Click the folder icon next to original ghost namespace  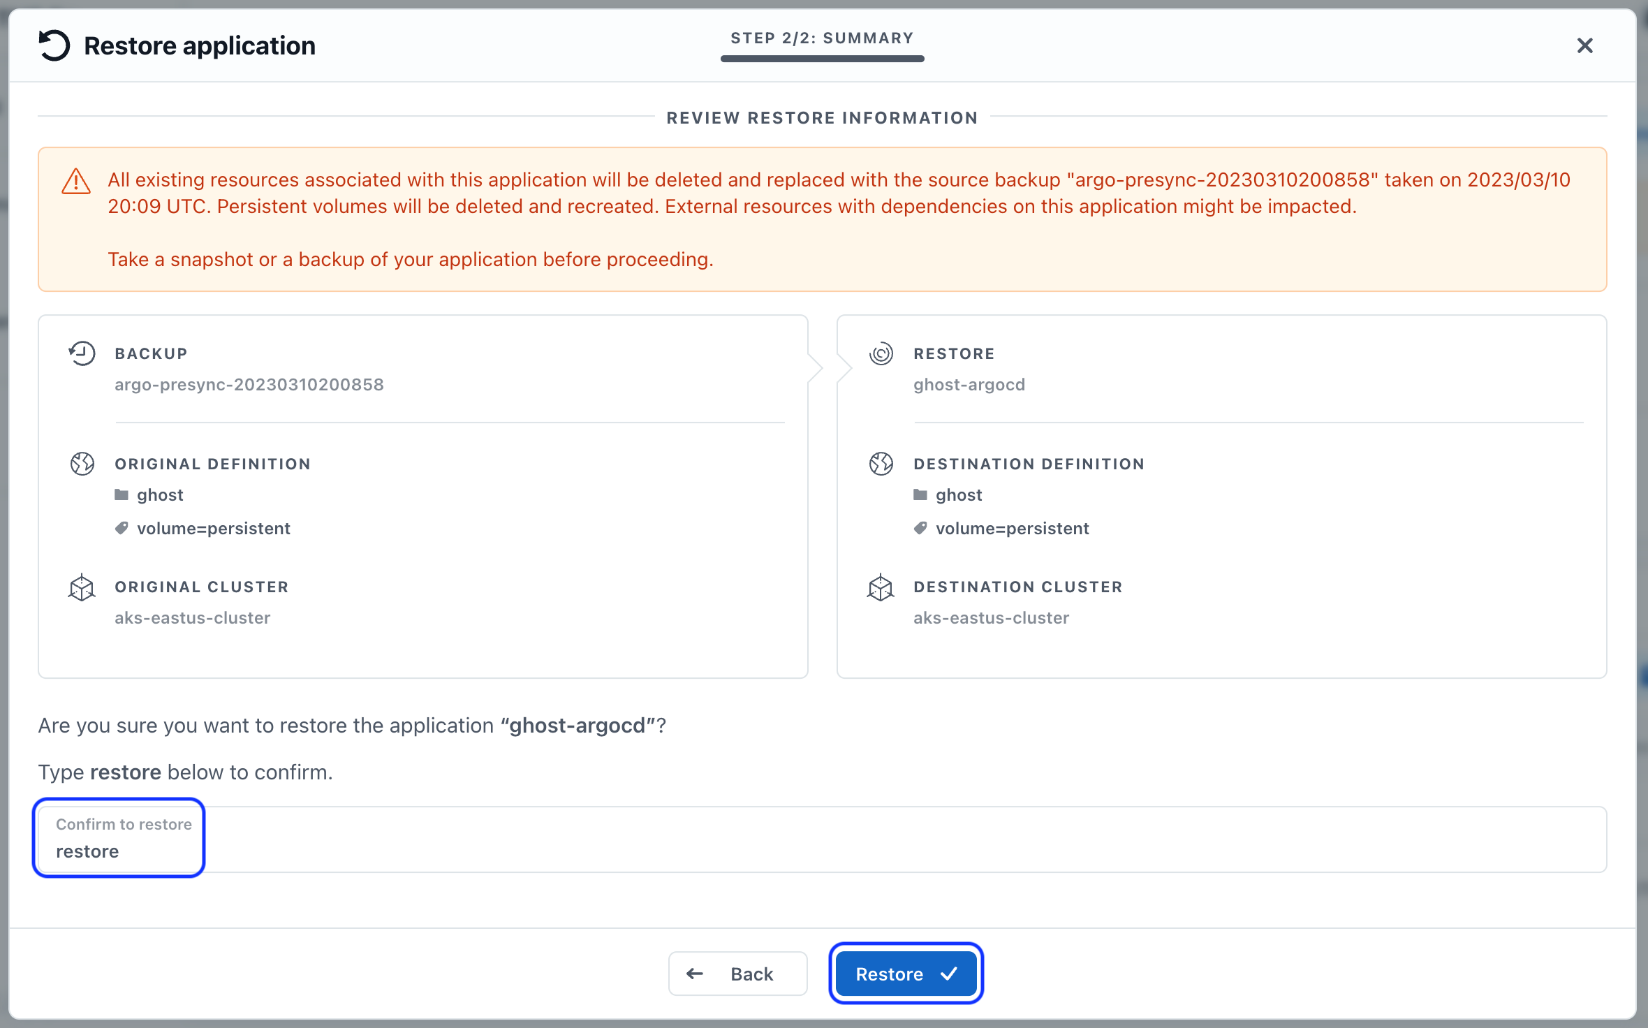[122, 495]
